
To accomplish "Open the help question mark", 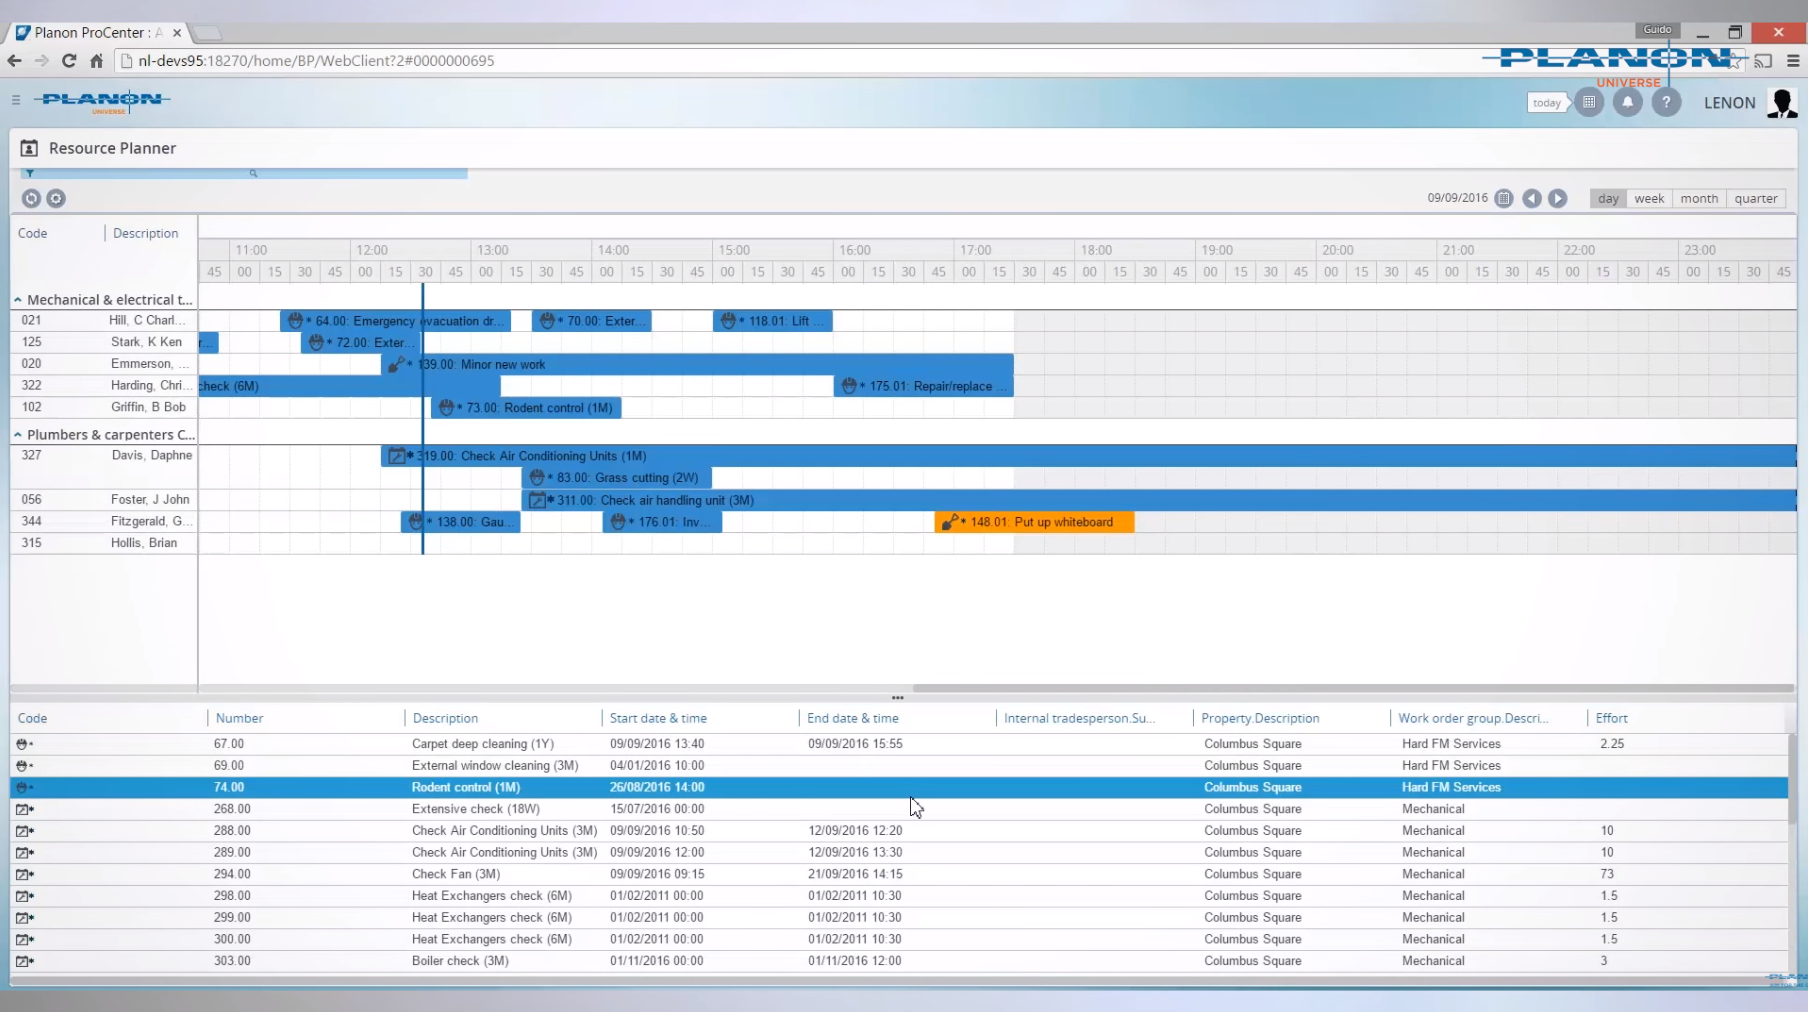I will (1666, 102).
